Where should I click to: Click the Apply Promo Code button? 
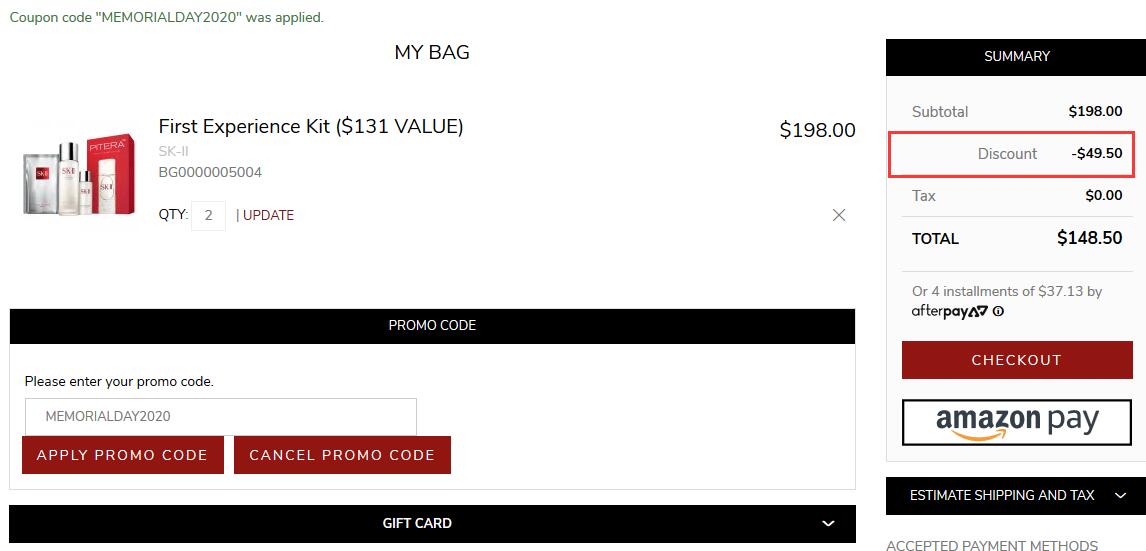tap(123, 455)
